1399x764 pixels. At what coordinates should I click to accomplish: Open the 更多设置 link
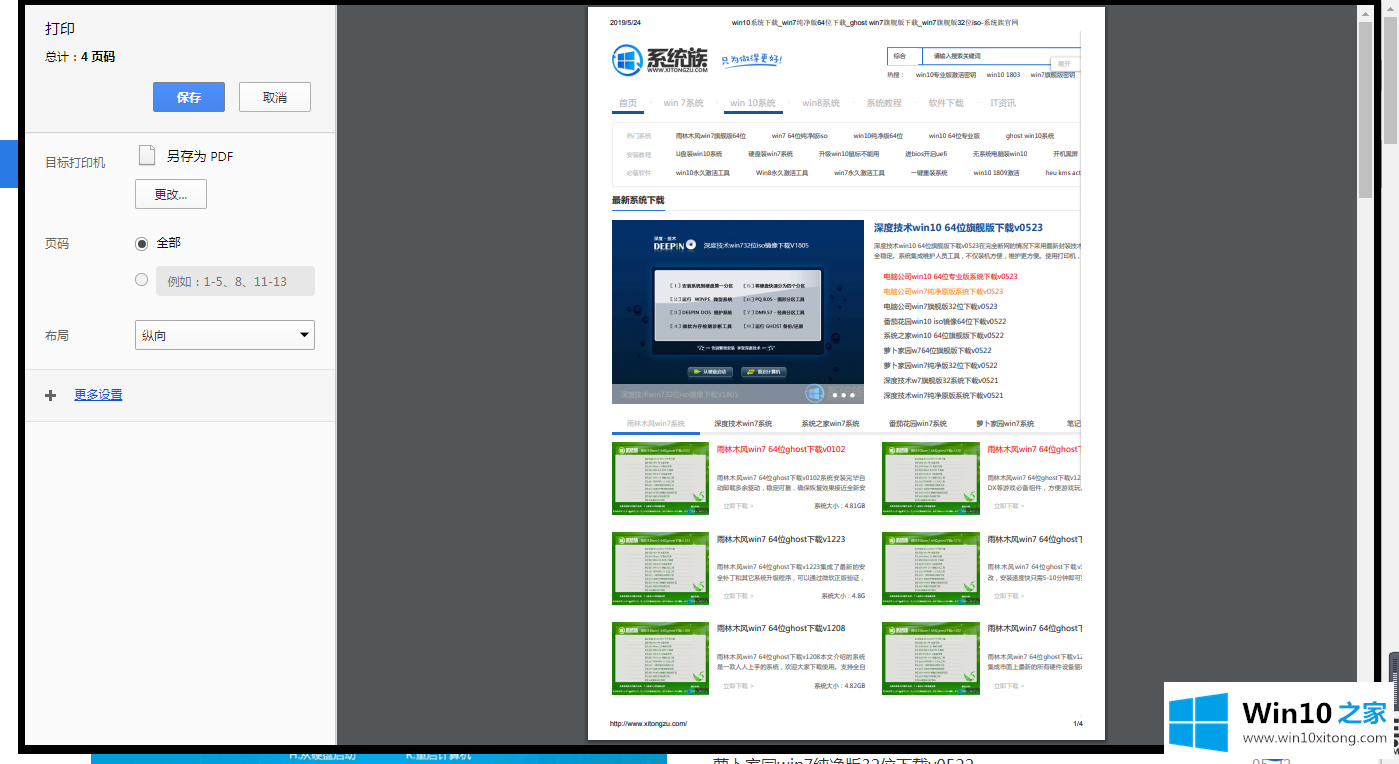98,395
